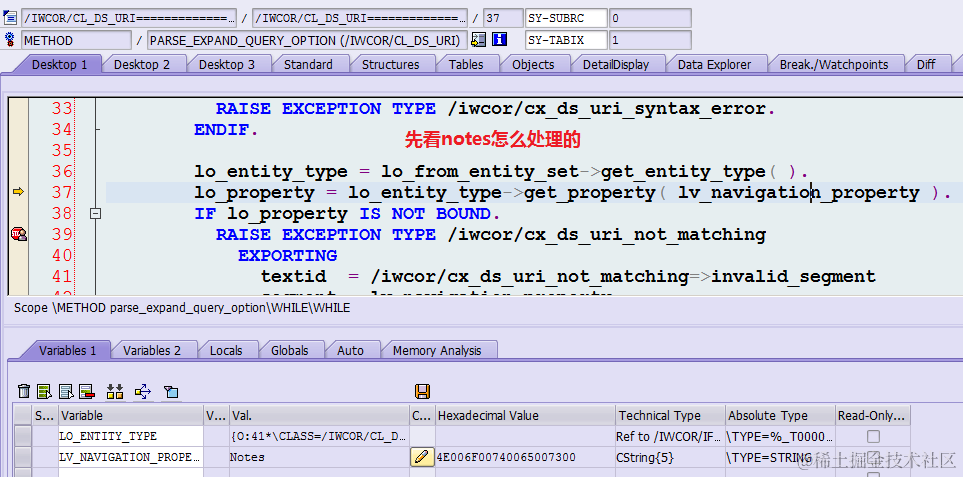This screenshot has width=963, height=477.
Task: Click the Variable column header
Action: click(x=131, y=416)
